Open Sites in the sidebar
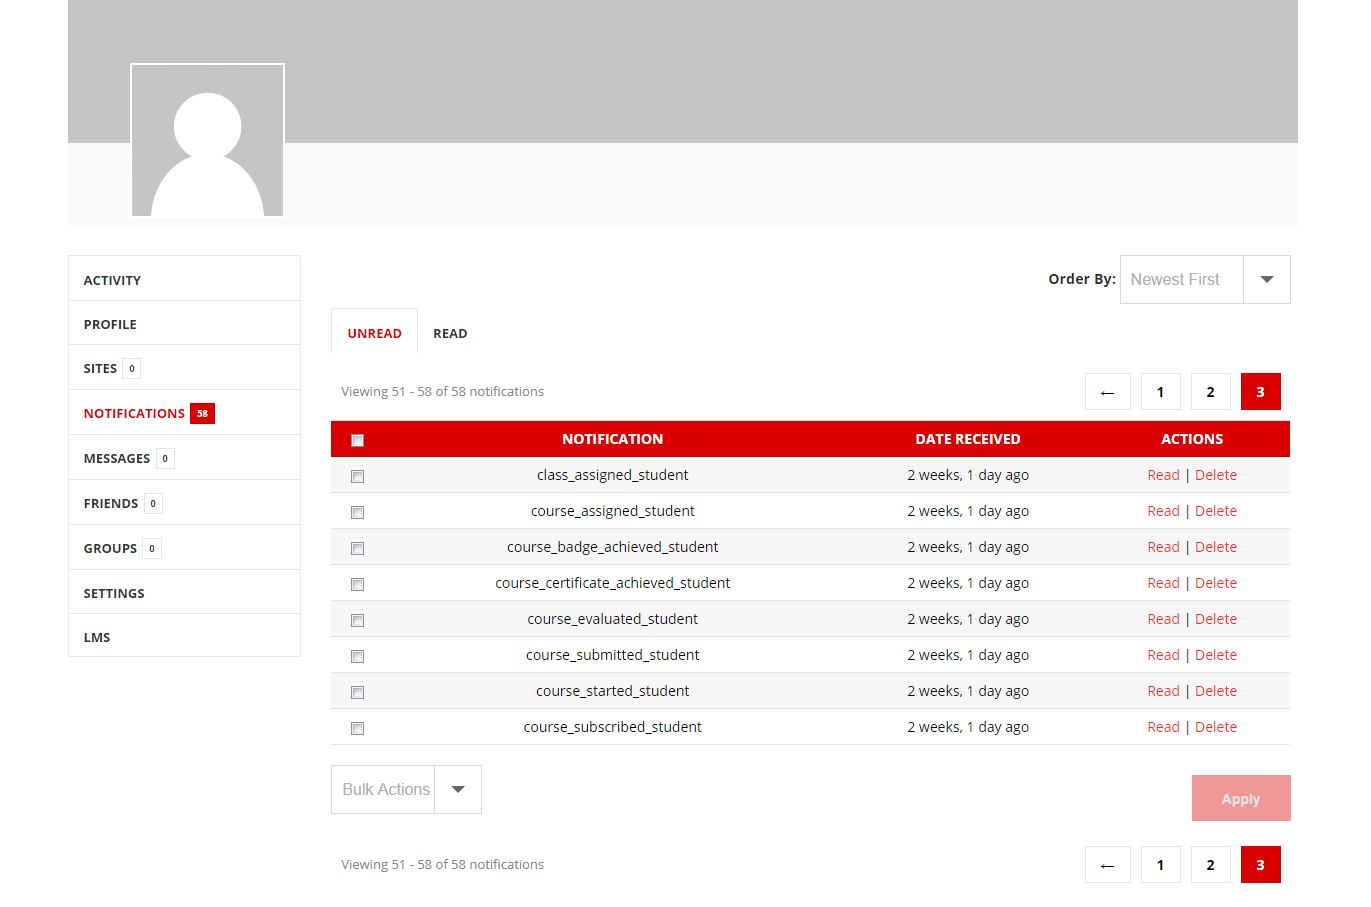The height and width of the screenshot is (907, 1371). (x=184, y=368)
